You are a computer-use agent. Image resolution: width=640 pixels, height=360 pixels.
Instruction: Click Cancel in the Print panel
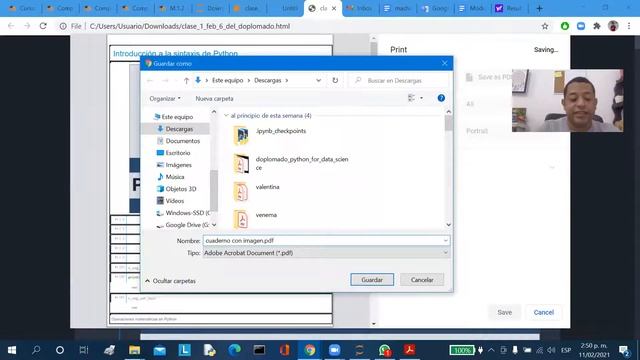(x=544, y=312)
